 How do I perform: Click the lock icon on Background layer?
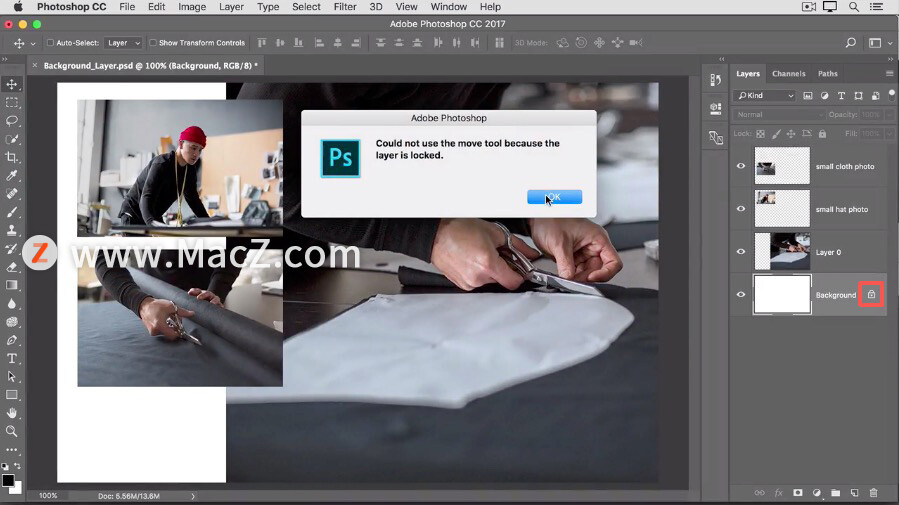click(871, 295)
